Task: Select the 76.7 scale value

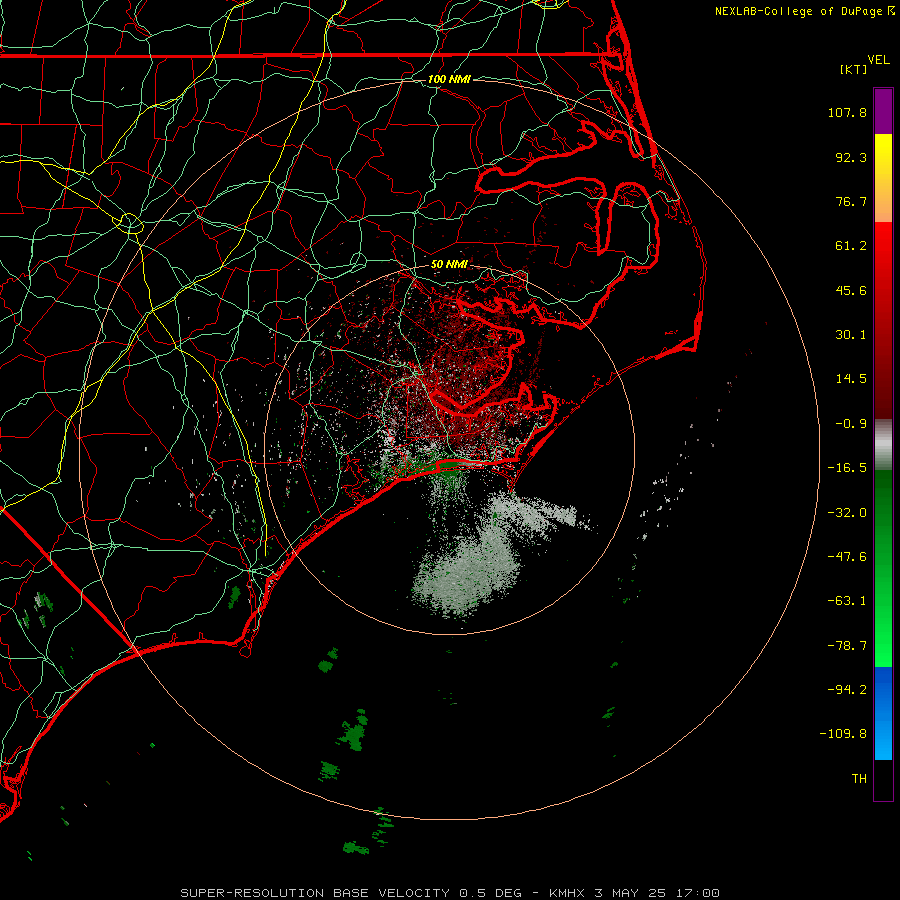Action: [851, 201]
